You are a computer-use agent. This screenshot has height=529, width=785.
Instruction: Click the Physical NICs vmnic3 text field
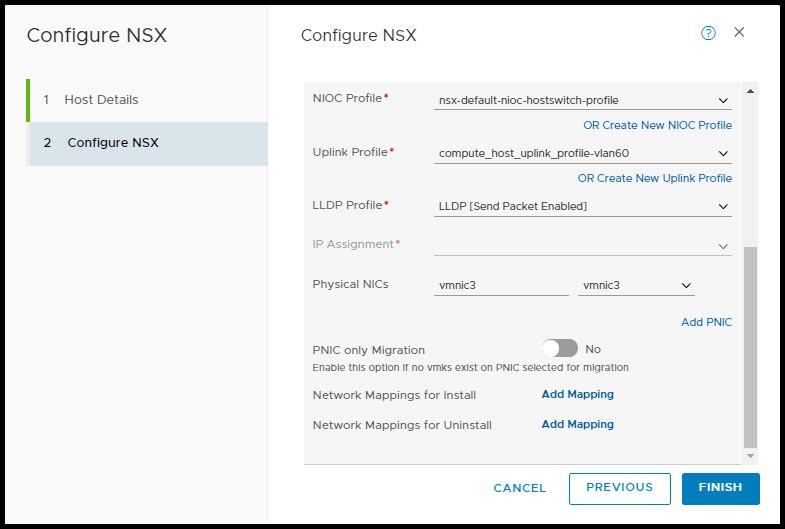coord(501,285)
